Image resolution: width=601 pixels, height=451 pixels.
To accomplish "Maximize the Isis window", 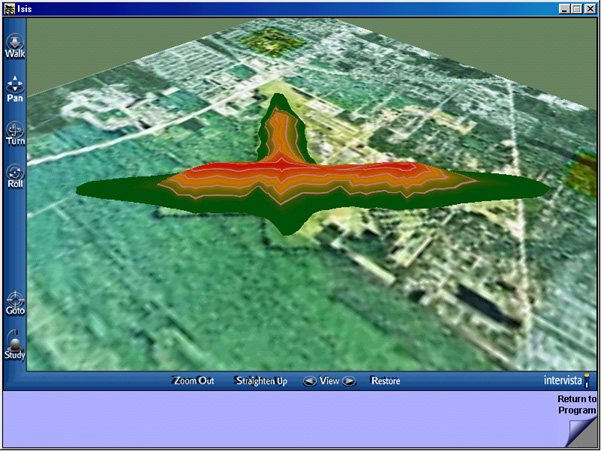I will click(576, 9).
